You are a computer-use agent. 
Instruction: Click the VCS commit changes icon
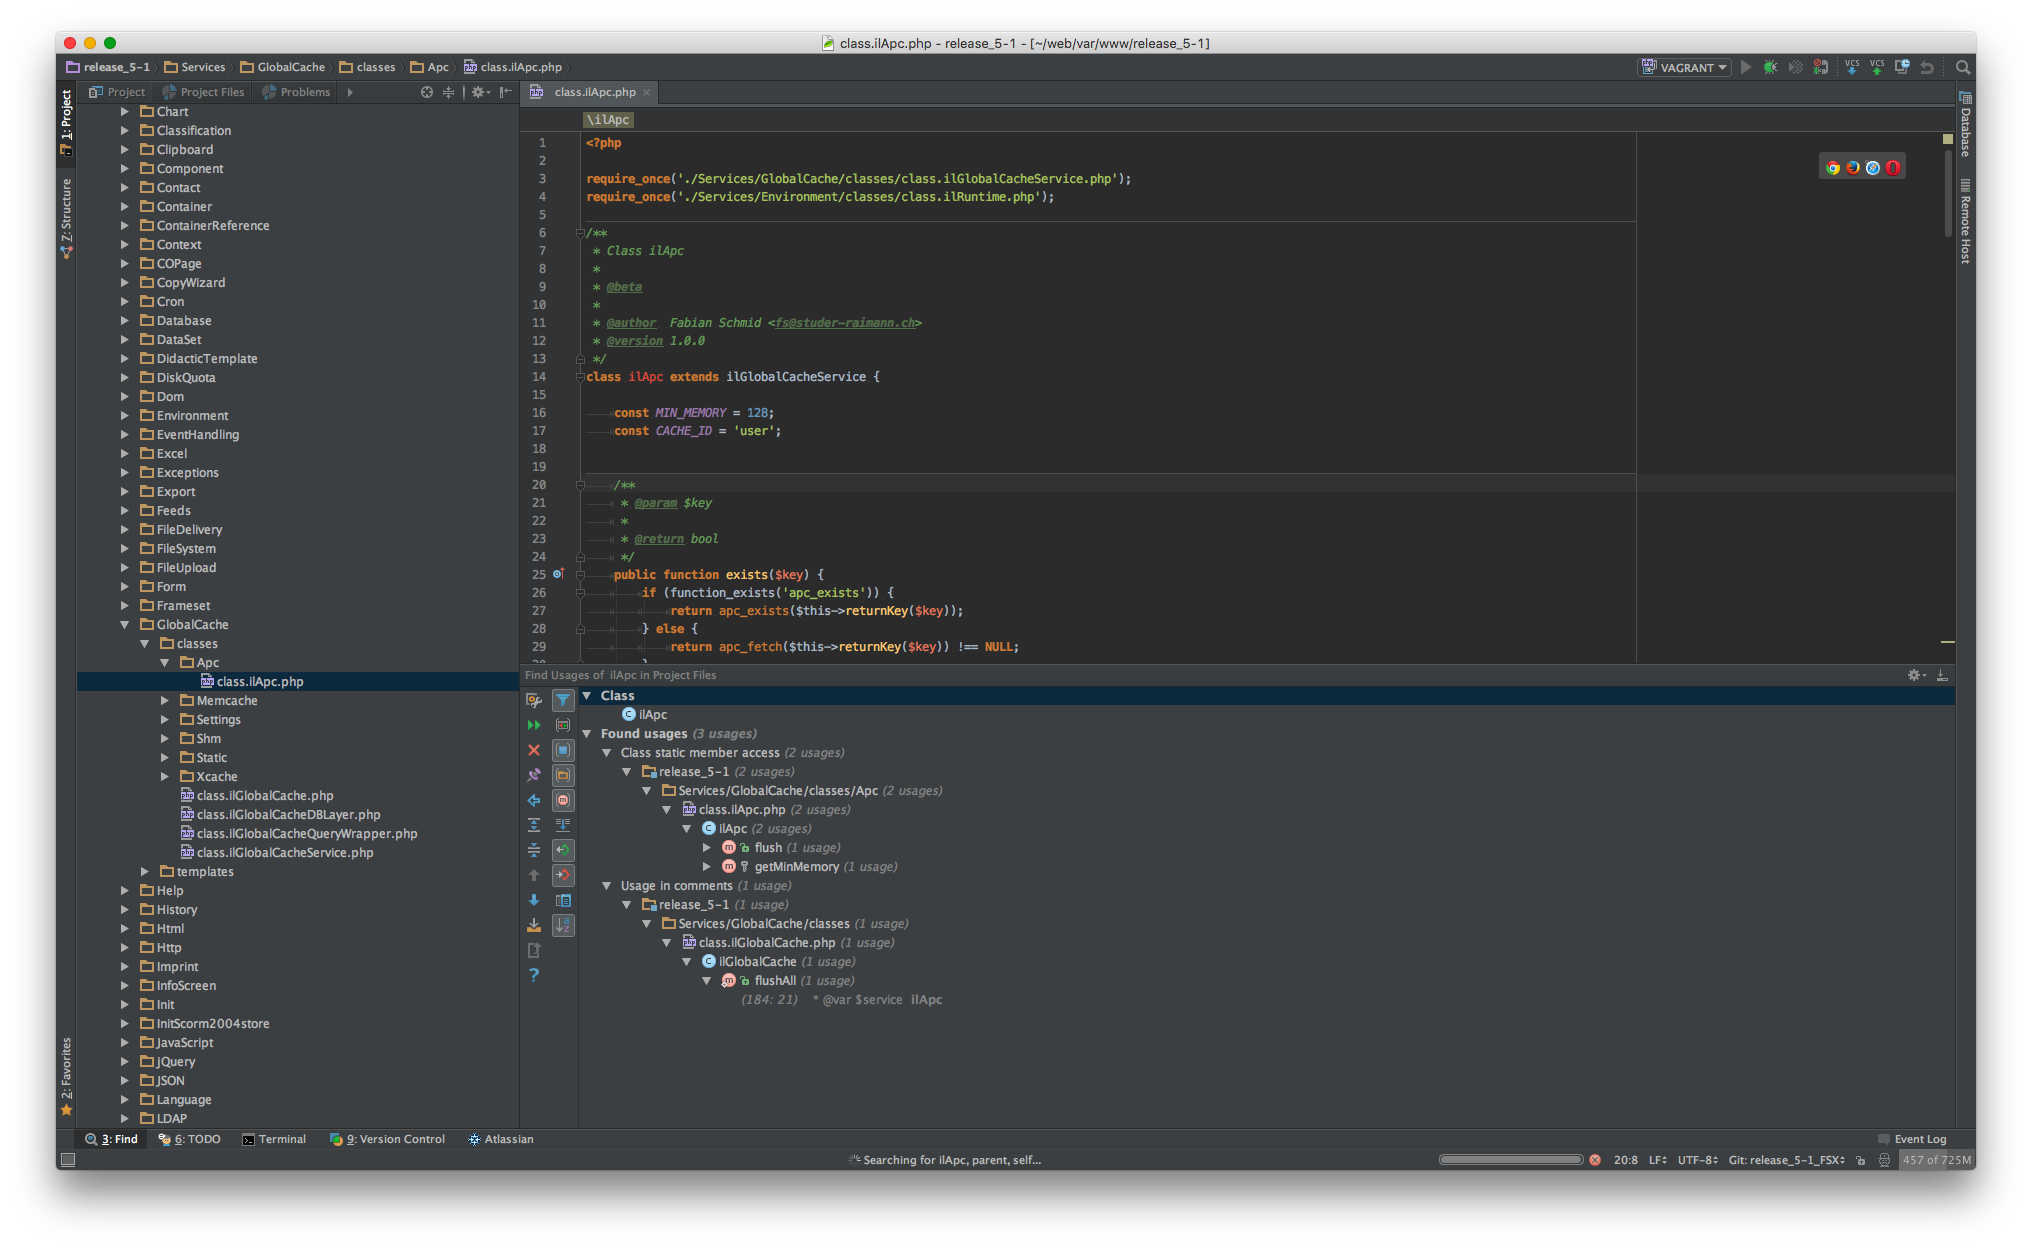pos(1877,67)
